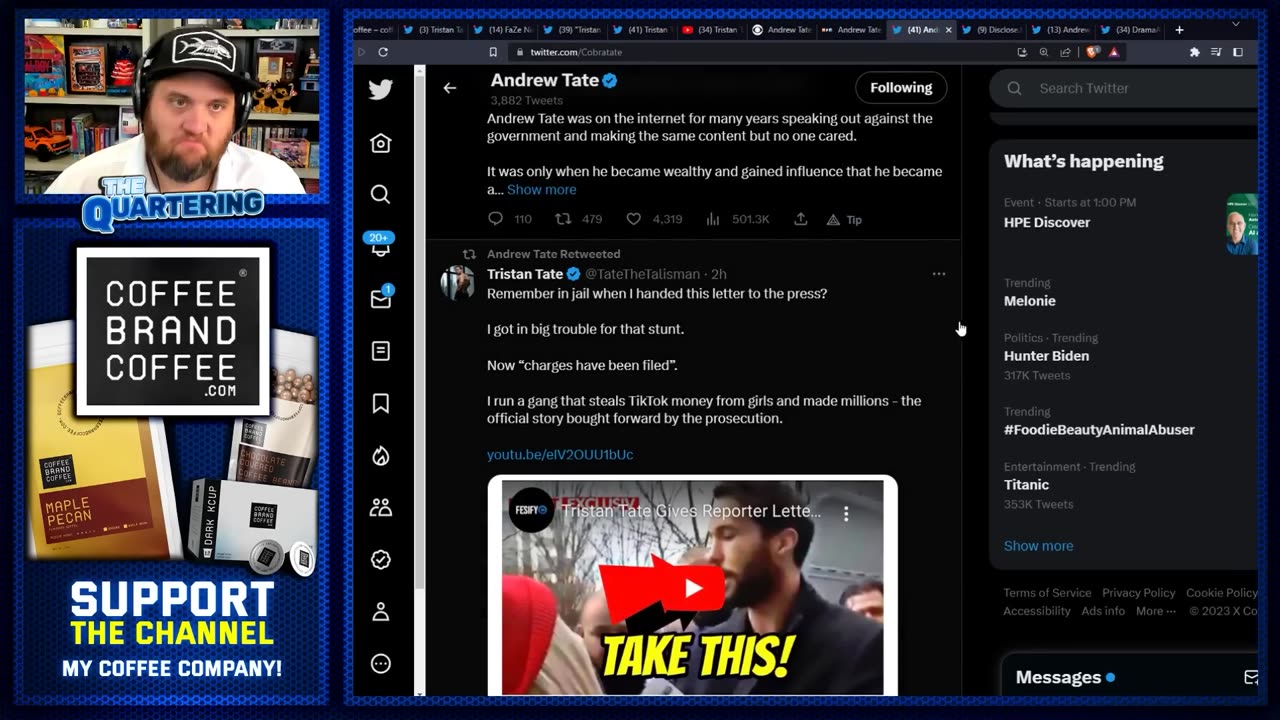The width and height of the screenshot is (1280, 720).
Task: Reply to the tweet with 110 replies
Action: click(x=495, y=219)
